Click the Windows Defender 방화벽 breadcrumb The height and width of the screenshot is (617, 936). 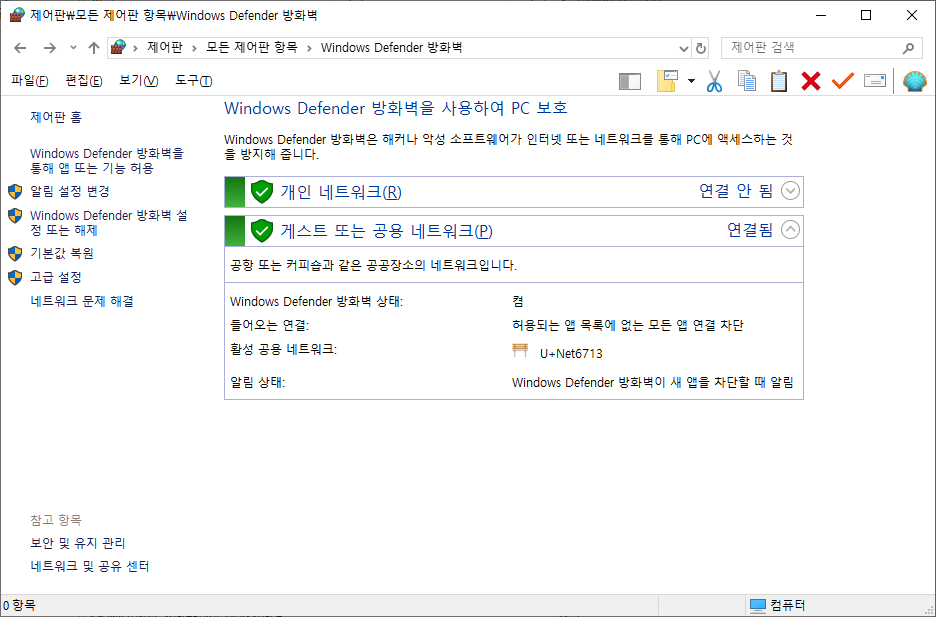pyautogui.click(x=392, y=48)
